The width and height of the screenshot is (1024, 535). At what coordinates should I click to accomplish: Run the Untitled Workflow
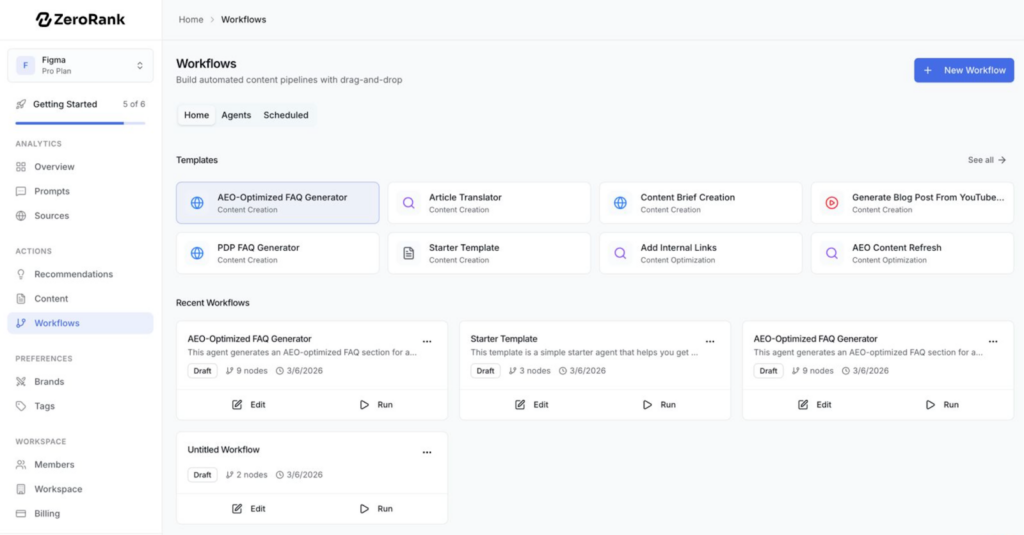(x=376, y=509)
